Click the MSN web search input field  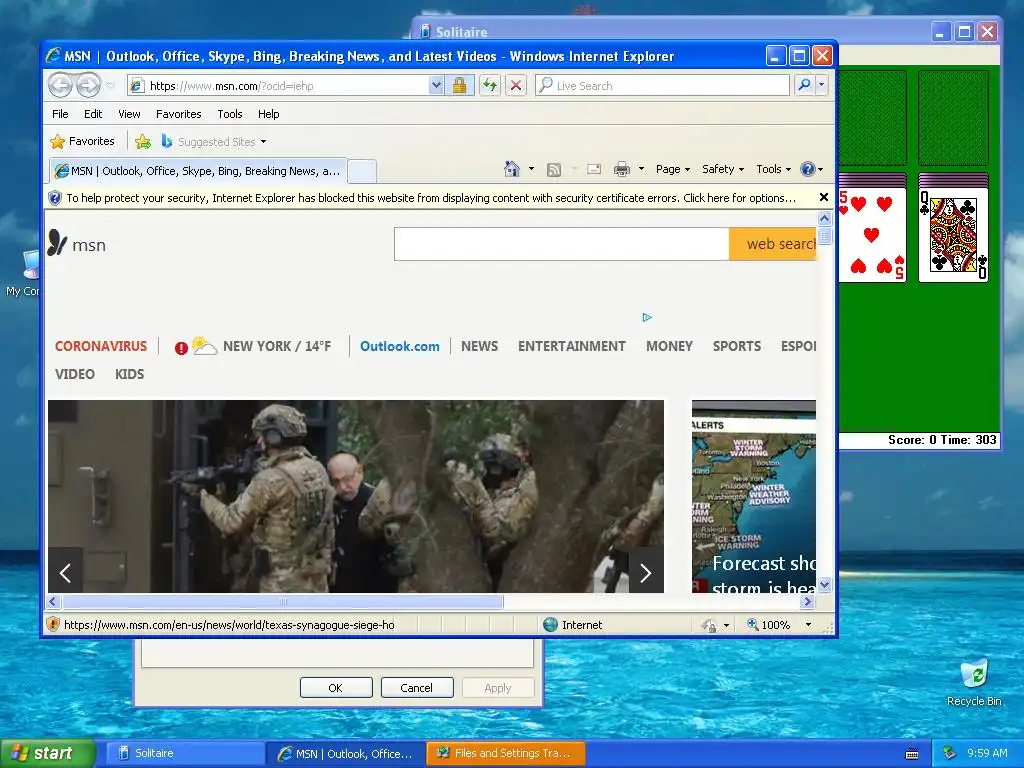pos(562,244)
